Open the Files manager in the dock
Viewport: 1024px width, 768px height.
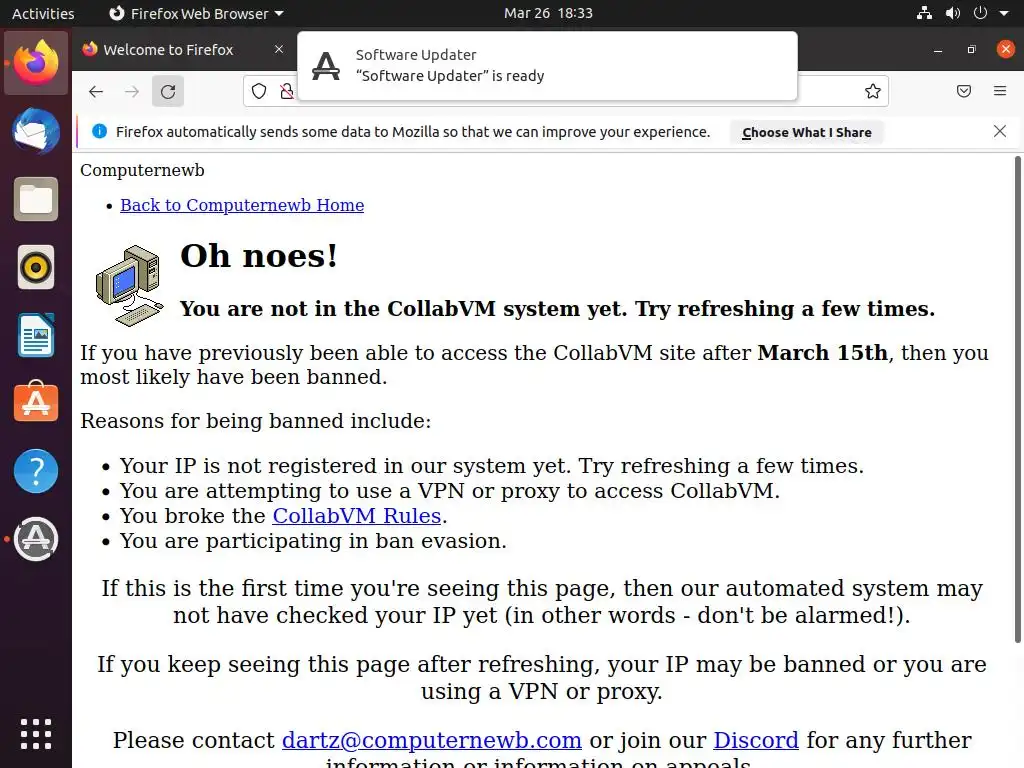36,199
